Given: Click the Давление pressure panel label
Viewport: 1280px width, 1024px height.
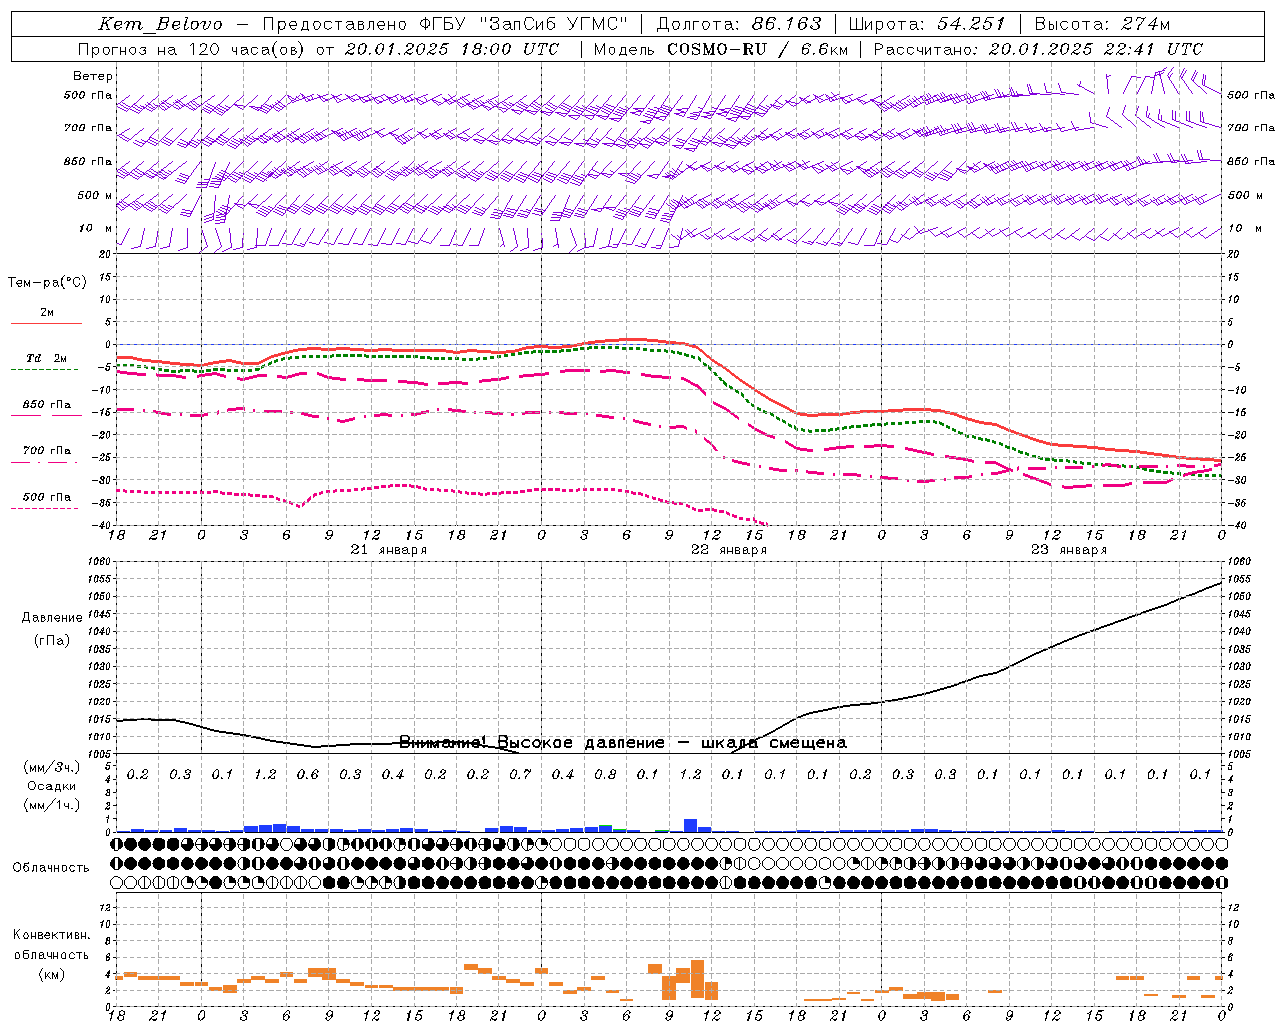Looking at the screenshot, I should [51, 618].
